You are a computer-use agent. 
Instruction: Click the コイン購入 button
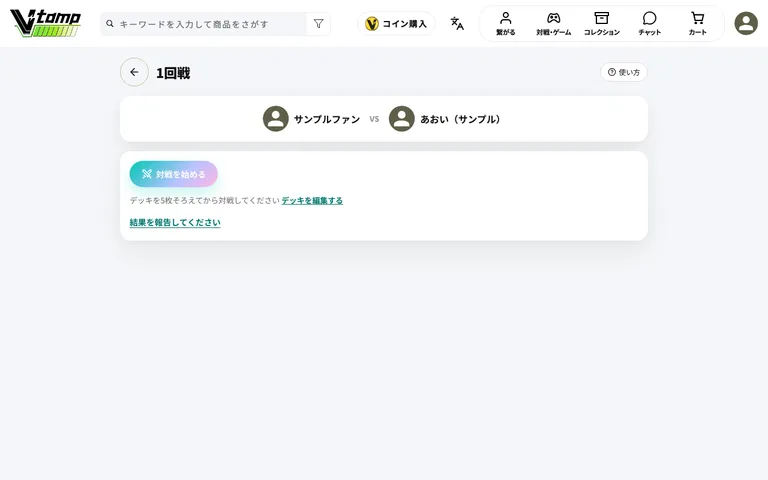pyautogui.click(x=396, y=24)
